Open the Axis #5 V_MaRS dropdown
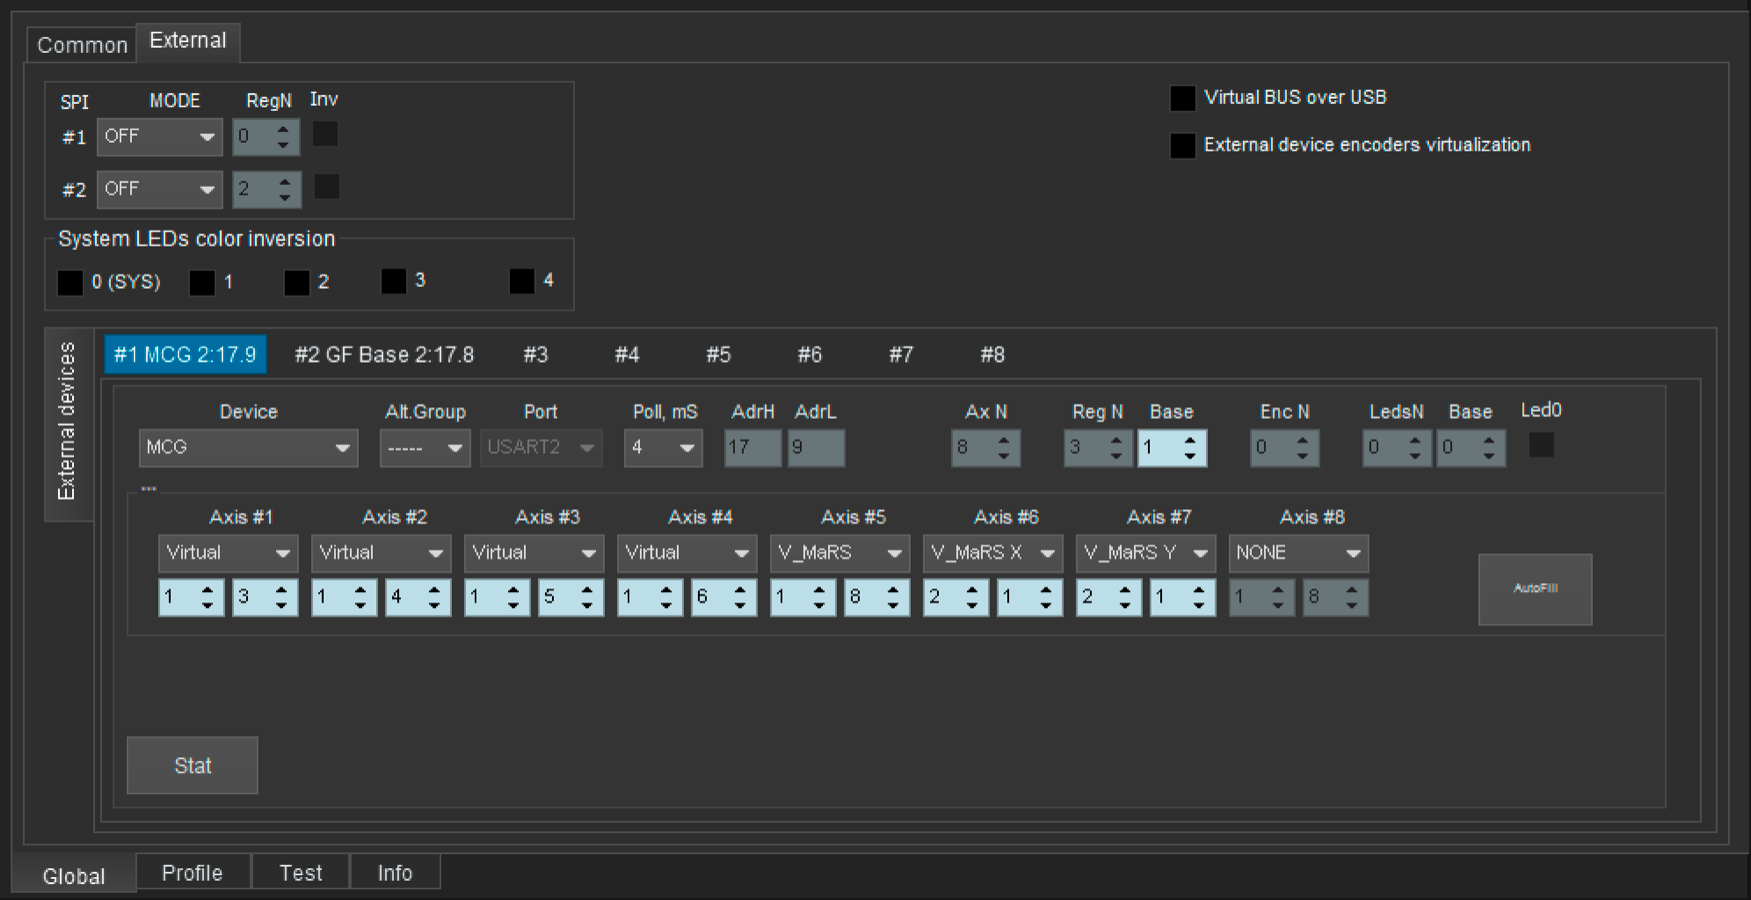The image size is (1751, 900). coord(839,553)
